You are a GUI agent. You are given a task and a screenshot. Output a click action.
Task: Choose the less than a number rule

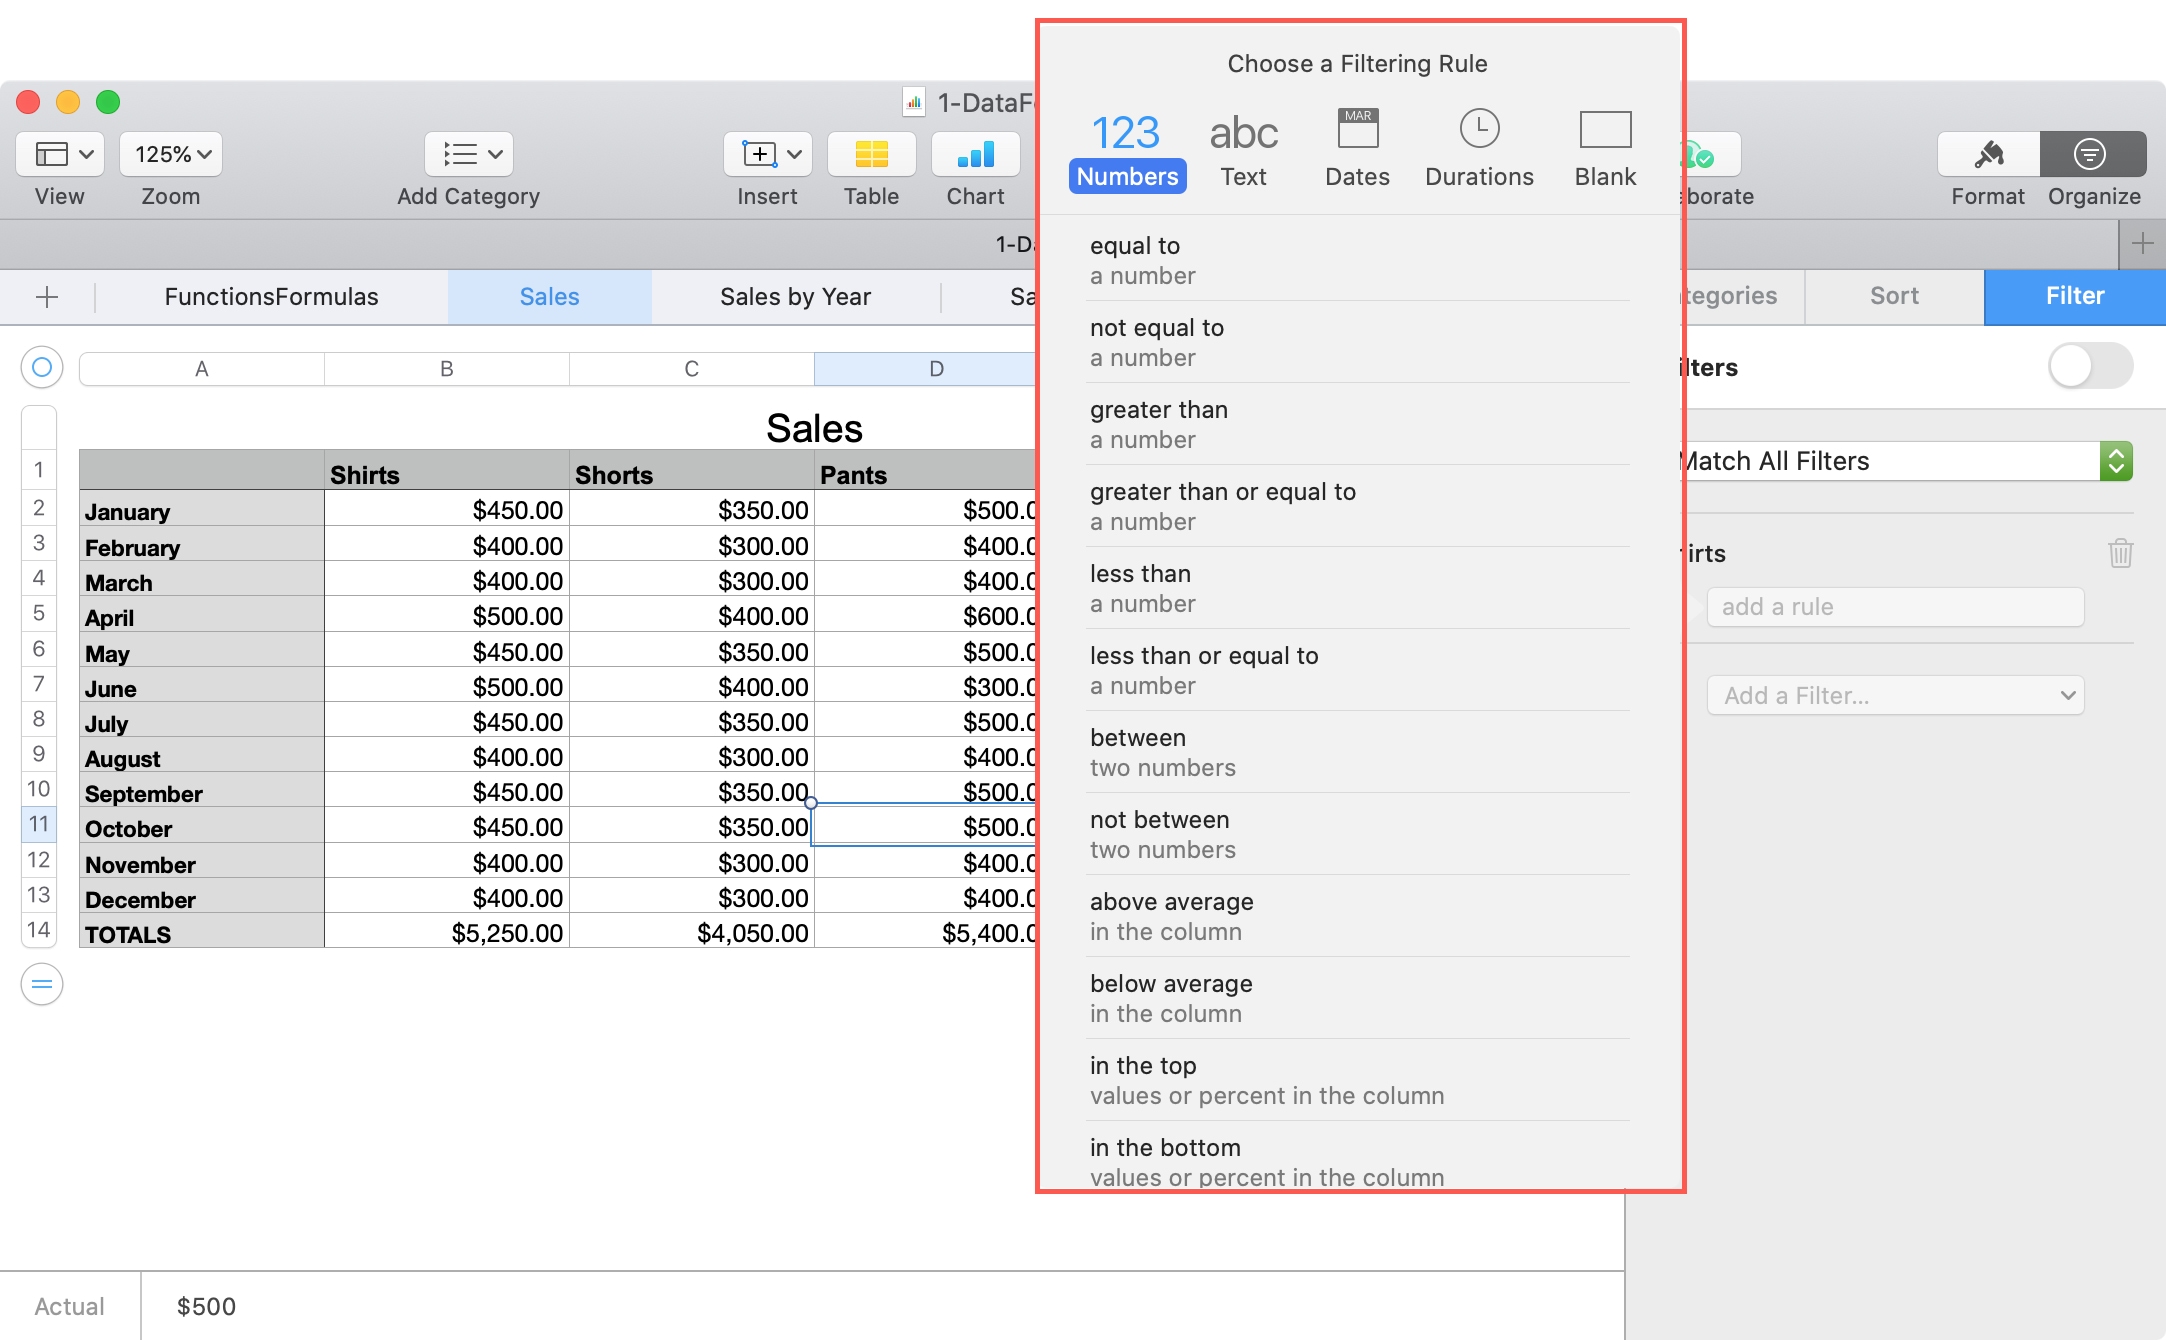1358,588
